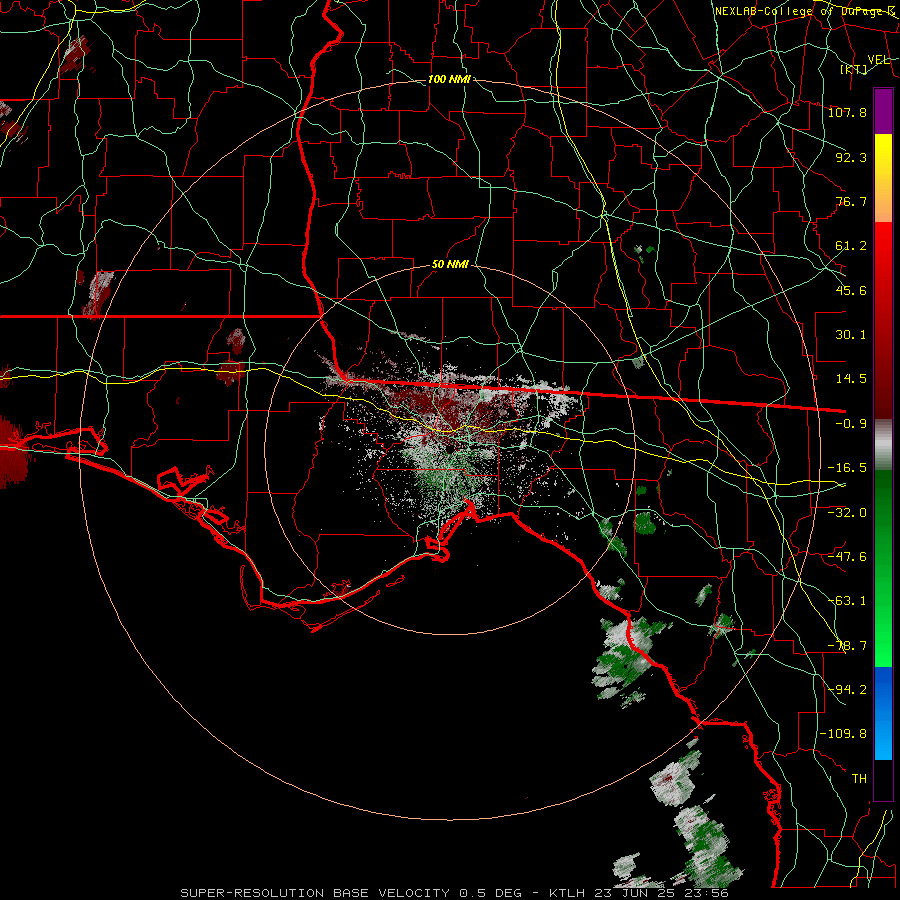Click the 92.3 velocity scale value
The width and height of the screenshot is (900, 900).
(851, 157)
